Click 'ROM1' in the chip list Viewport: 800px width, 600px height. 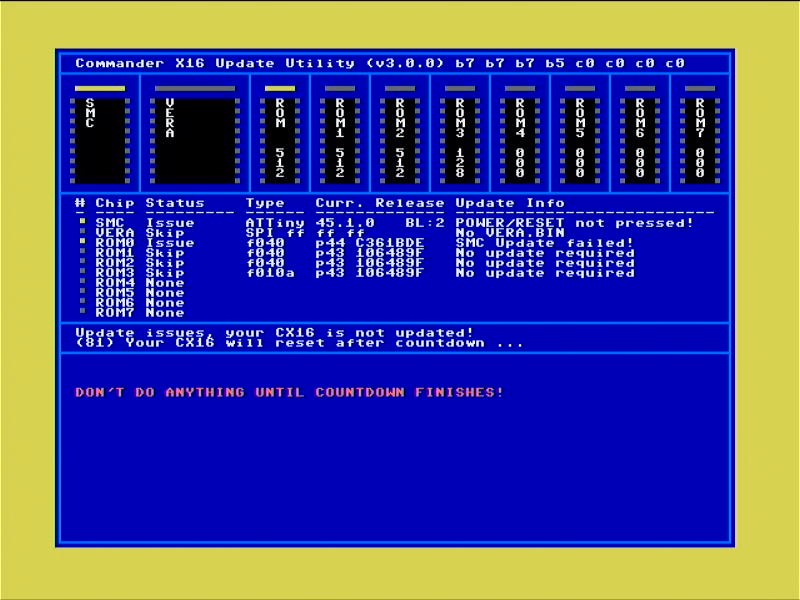[115, 253]
